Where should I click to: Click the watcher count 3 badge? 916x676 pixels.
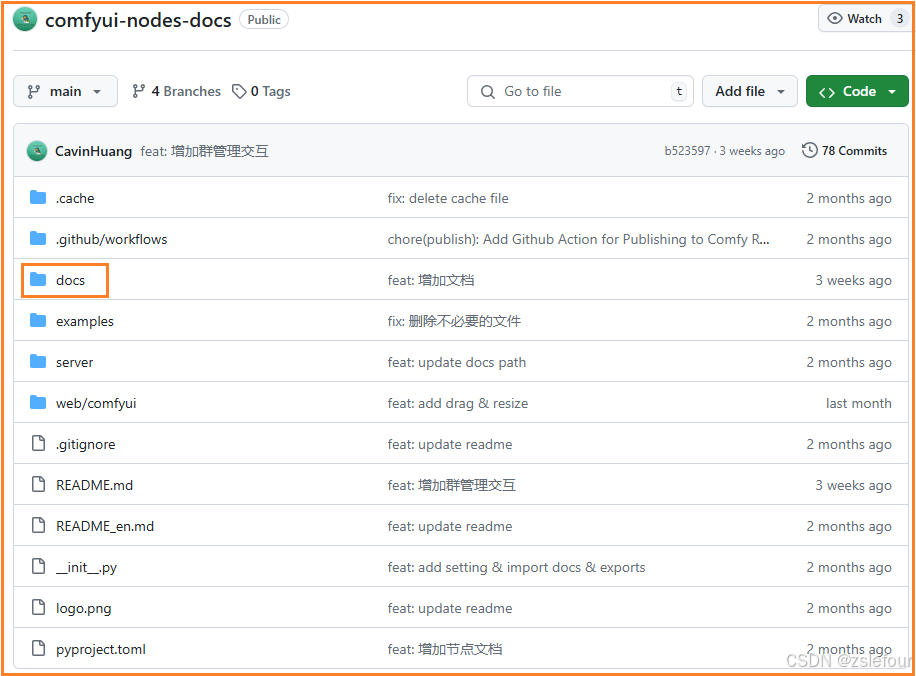[900, 19]
